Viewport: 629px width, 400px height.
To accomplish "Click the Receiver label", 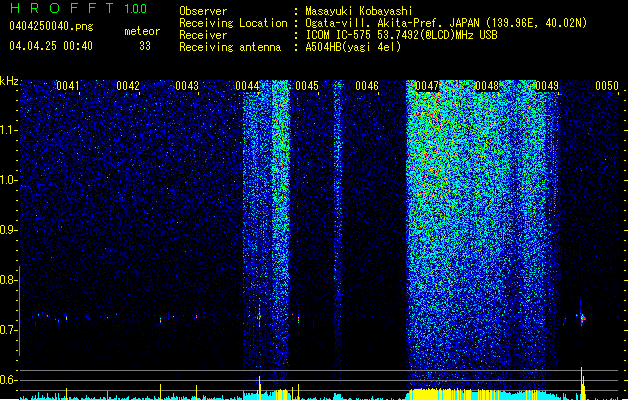I will (203, 35).
